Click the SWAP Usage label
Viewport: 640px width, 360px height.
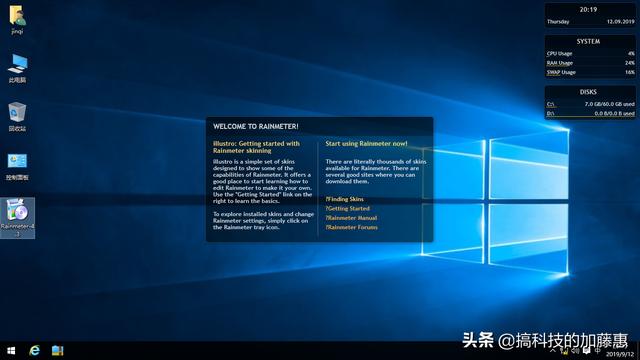click(561, 72)
